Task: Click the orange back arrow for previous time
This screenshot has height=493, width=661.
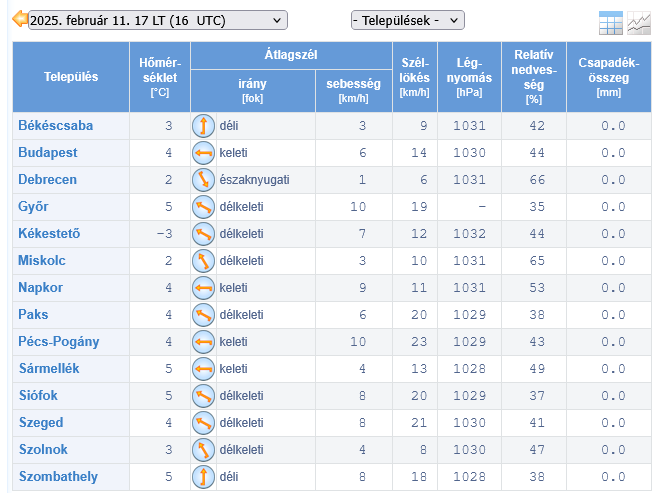Action: (x=19, y=19)
